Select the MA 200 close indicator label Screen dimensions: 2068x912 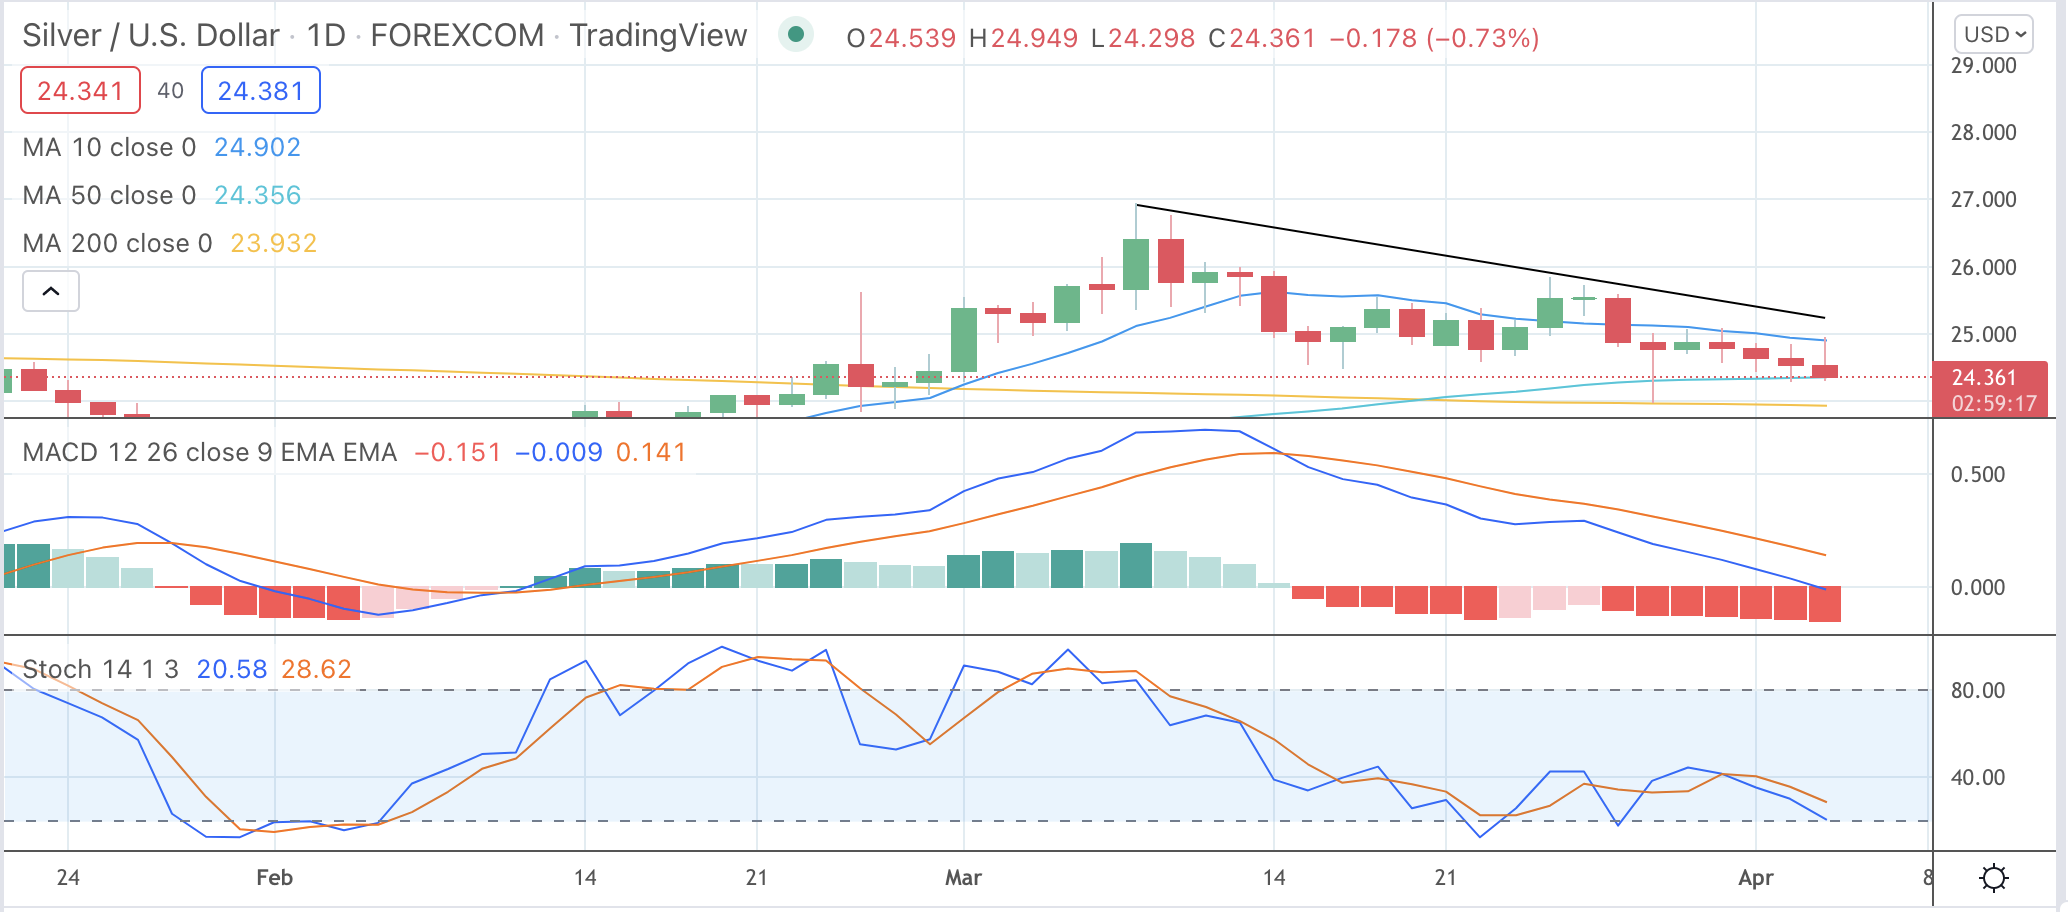[x=117, y=243]
